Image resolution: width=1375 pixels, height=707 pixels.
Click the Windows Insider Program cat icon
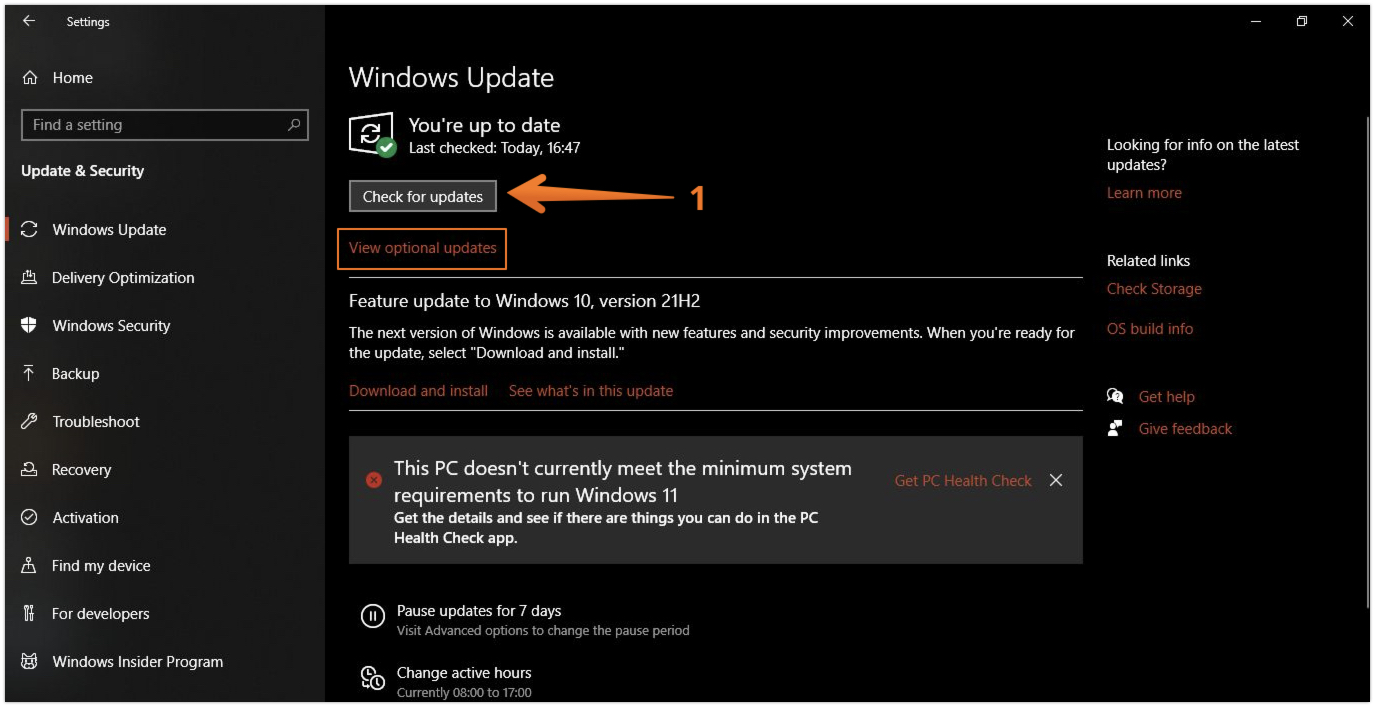coord(29,662)
